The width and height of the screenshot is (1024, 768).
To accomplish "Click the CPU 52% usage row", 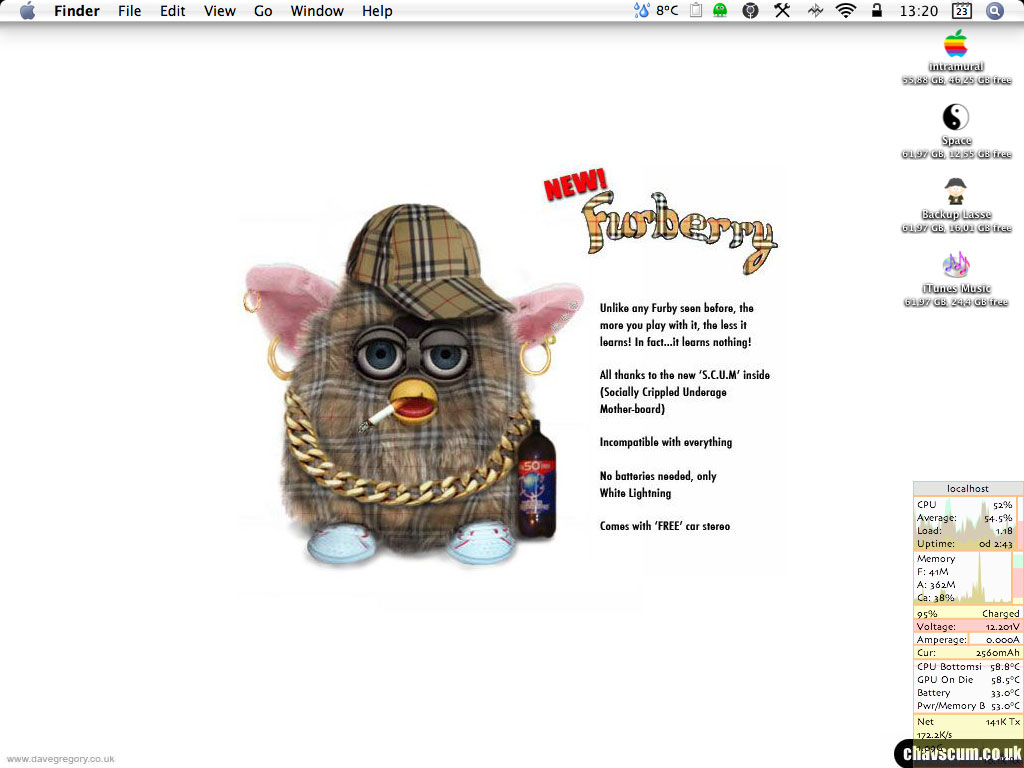I will pos(965,505).
